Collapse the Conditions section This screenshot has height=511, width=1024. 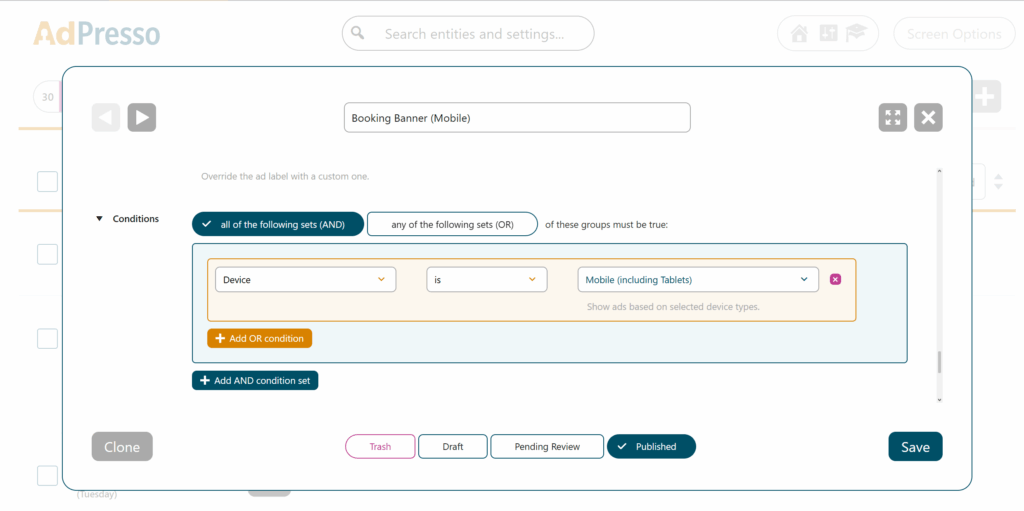100,219
